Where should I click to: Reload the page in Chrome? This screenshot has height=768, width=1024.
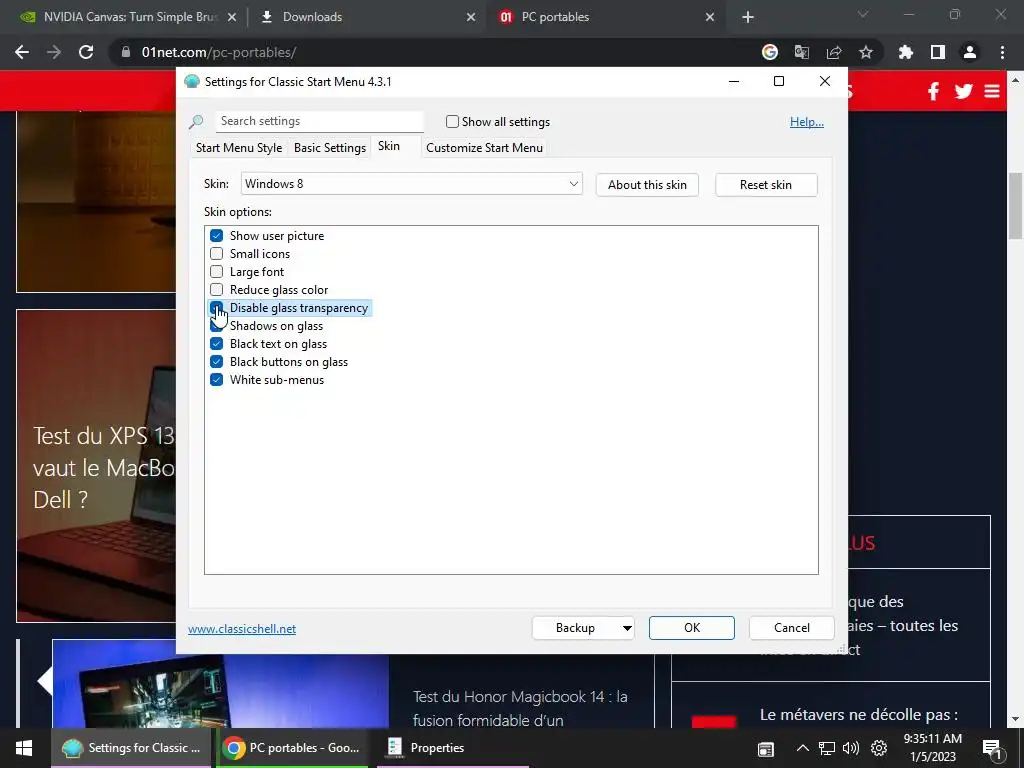pyautogui.click(x=86, y=52)
